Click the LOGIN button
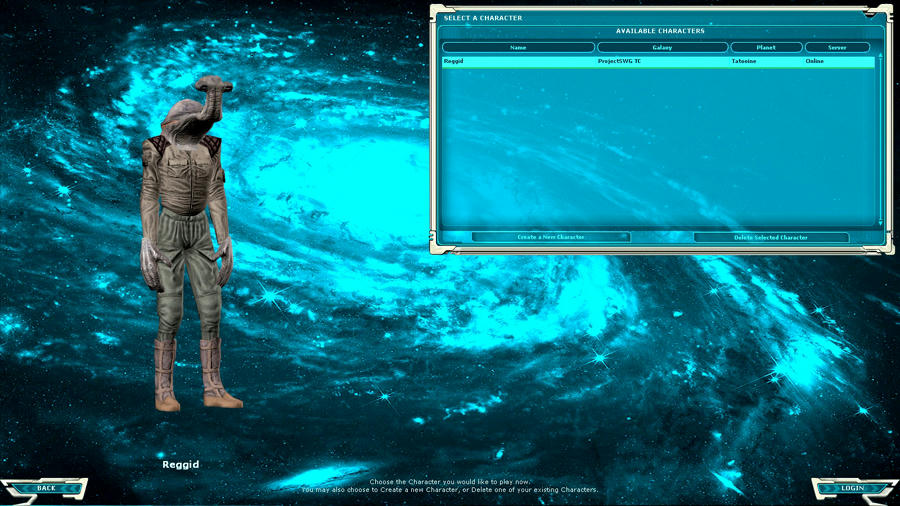The height and width of the screenshot is (506, 900). (x=853, y=488)
